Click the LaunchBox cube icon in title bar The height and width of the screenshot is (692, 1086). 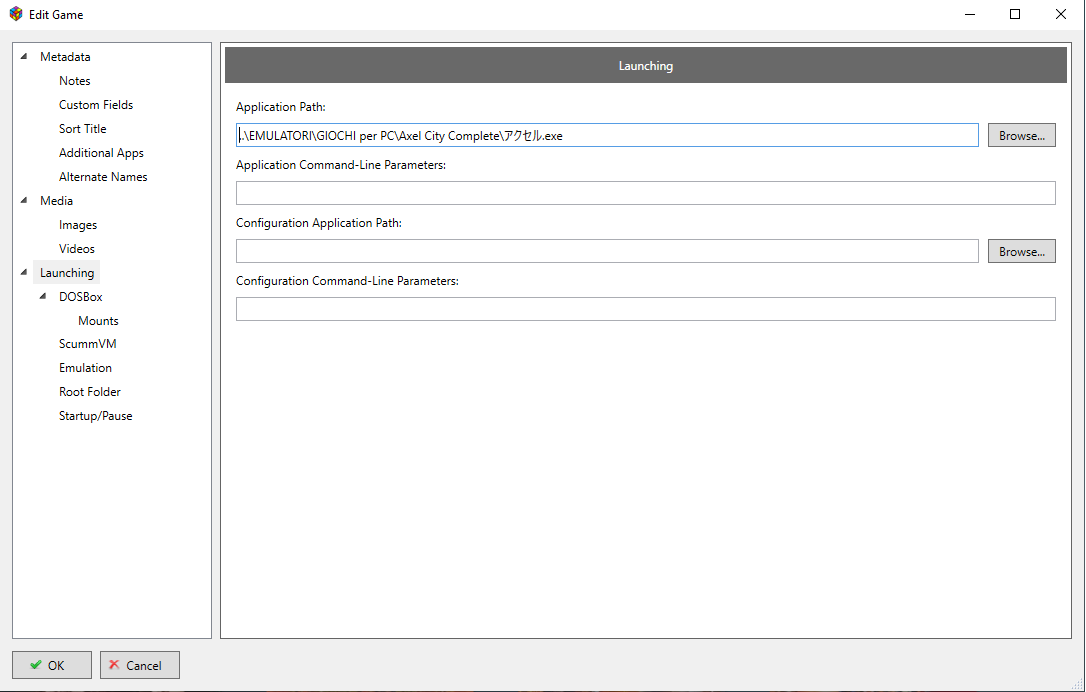click(16, 14)
